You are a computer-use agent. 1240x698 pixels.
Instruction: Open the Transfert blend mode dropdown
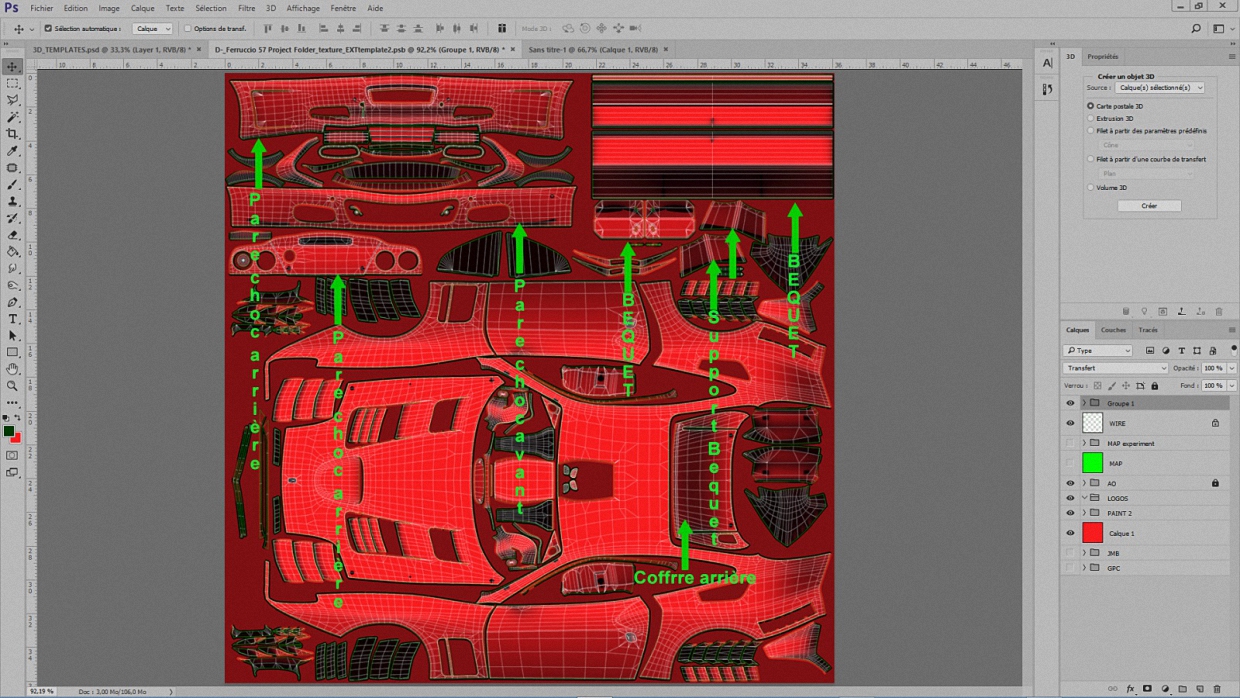click(x=1115, y=368)
